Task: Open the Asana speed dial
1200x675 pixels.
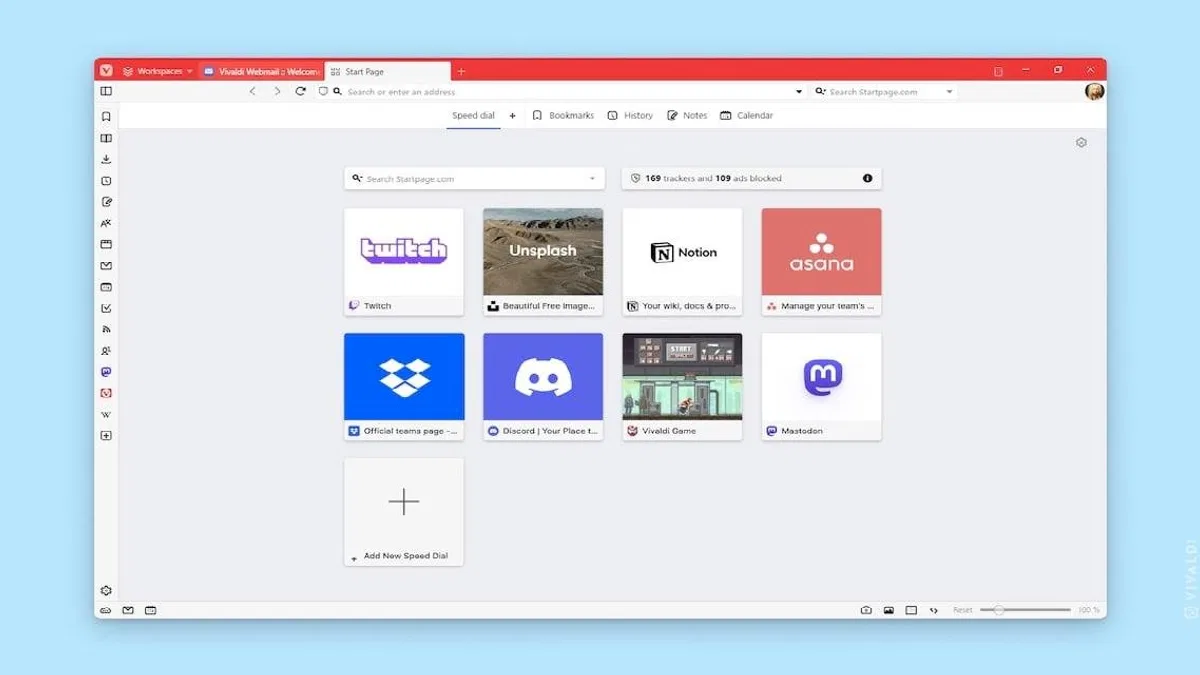Action: tap(821, 261)
